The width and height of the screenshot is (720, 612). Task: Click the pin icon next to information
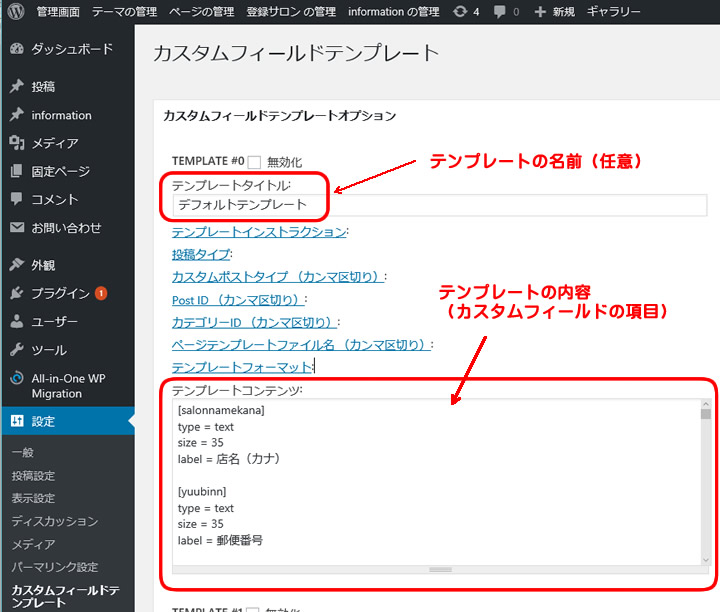click(x=17, y=114)
